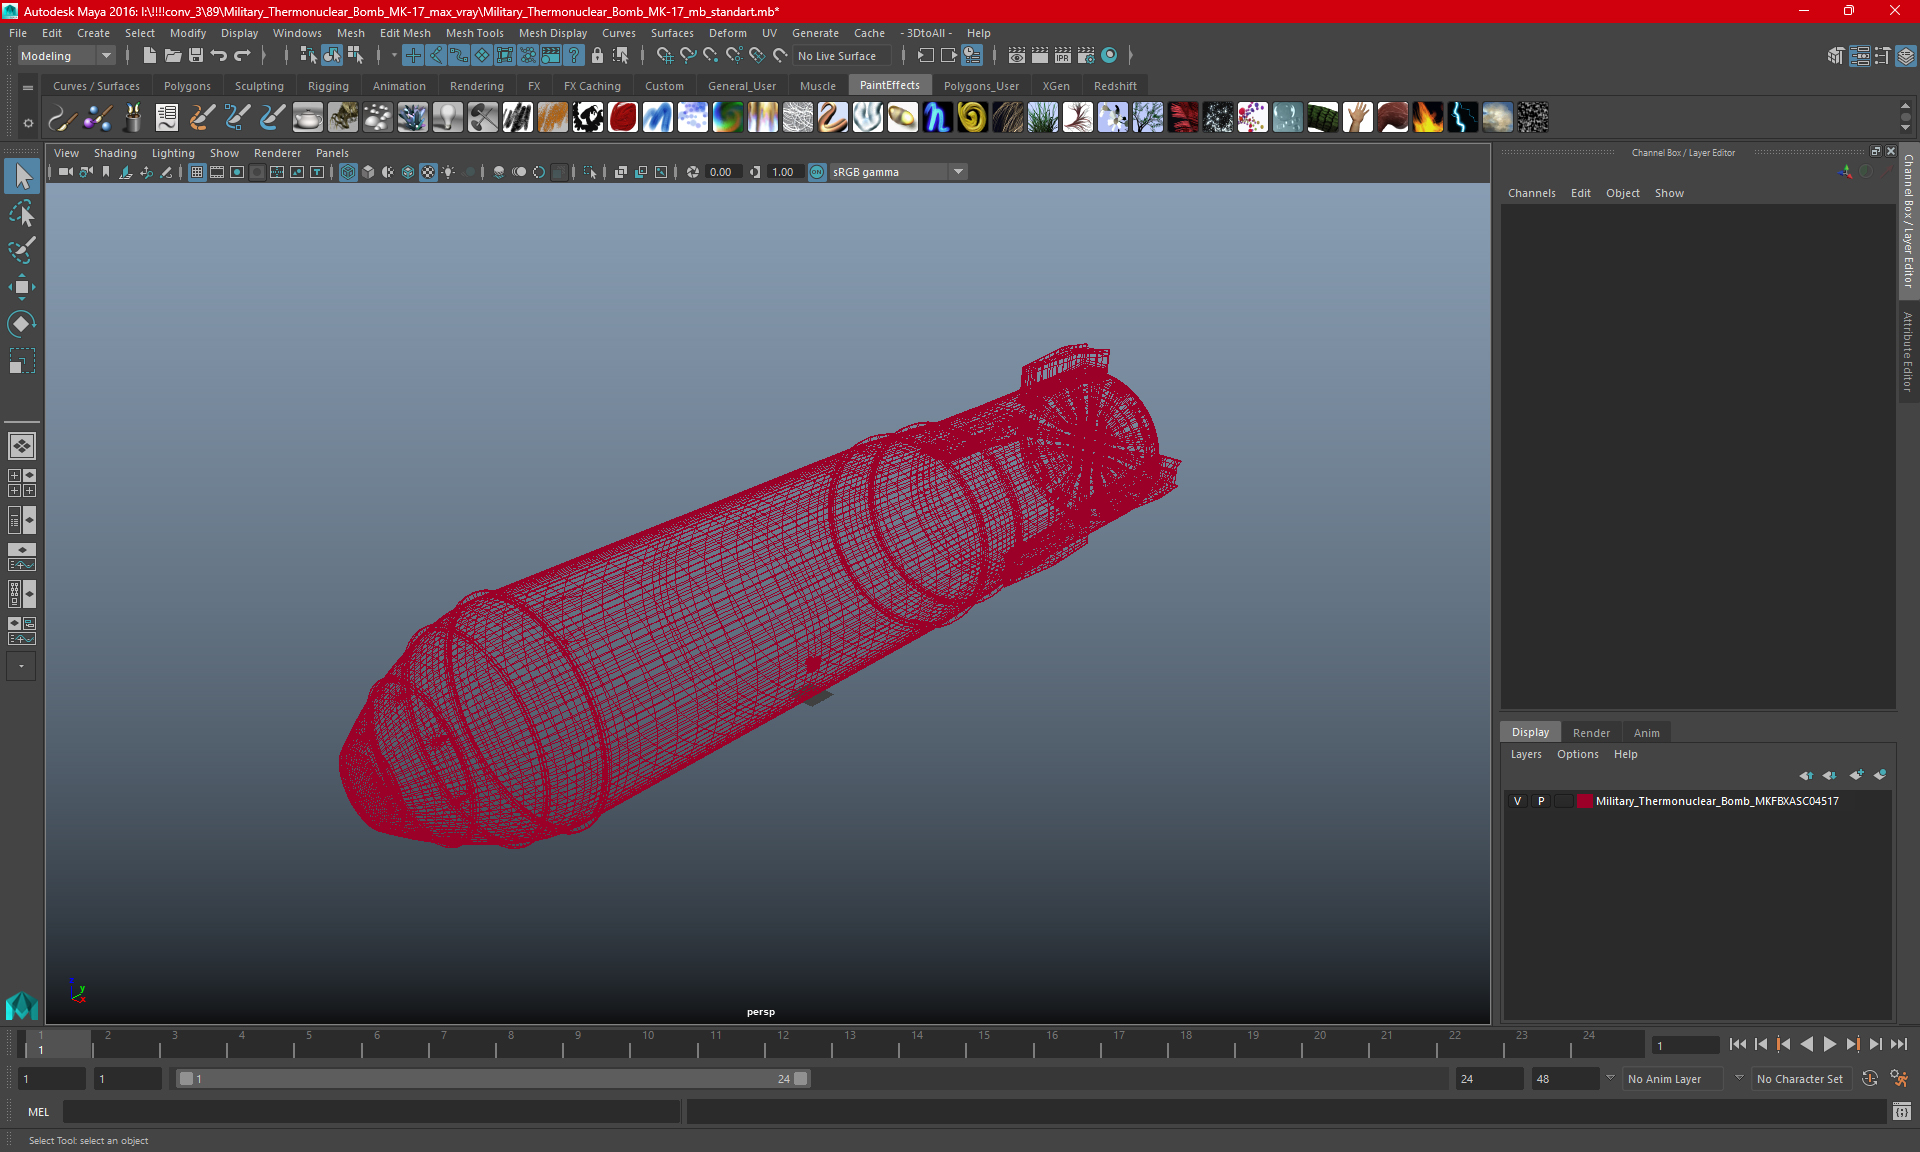This screenshot has width=1920, height=1152.
Task: Choose the Rotate tool in toolbox
Action: 22,324
